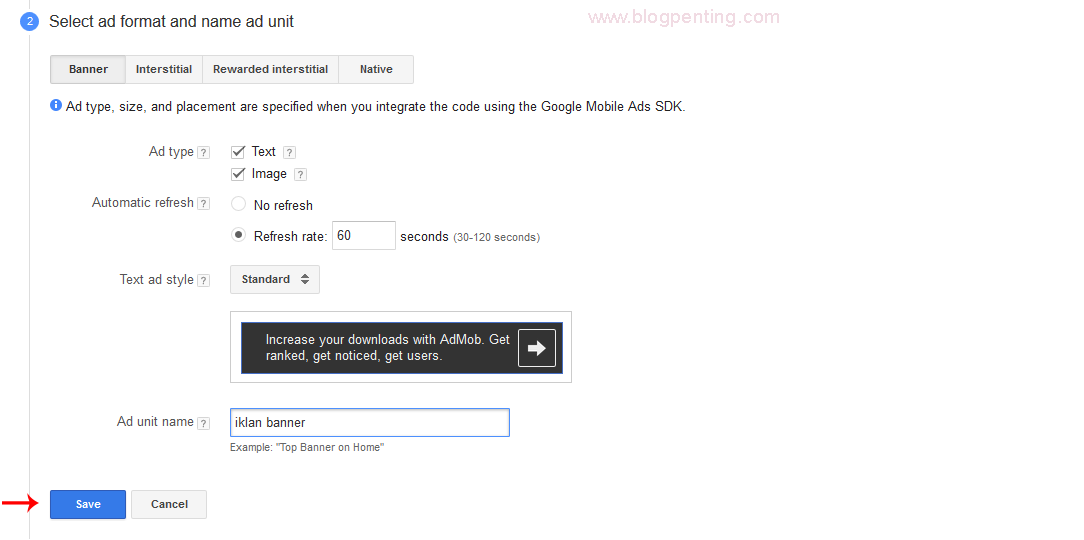Image resolution: width=1084 pixels, height=540 pixels.
Task: Click the Ad unit name text field
Action: pos(369,423)
